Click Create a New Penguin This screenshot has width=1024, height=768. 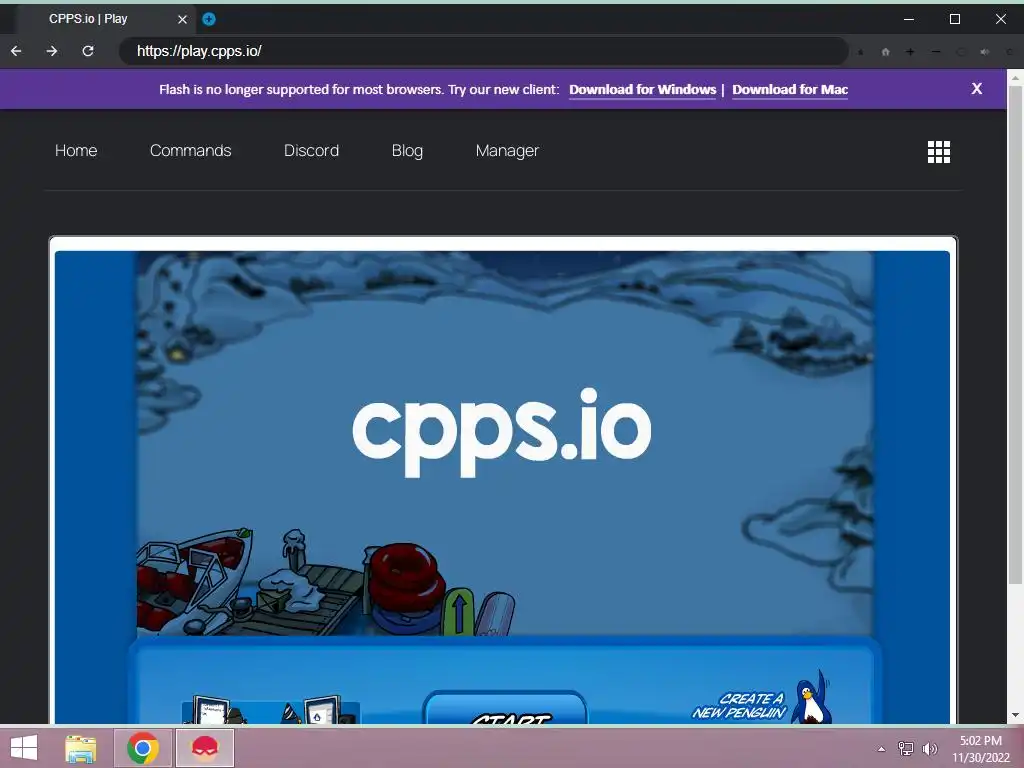point(739,706)
